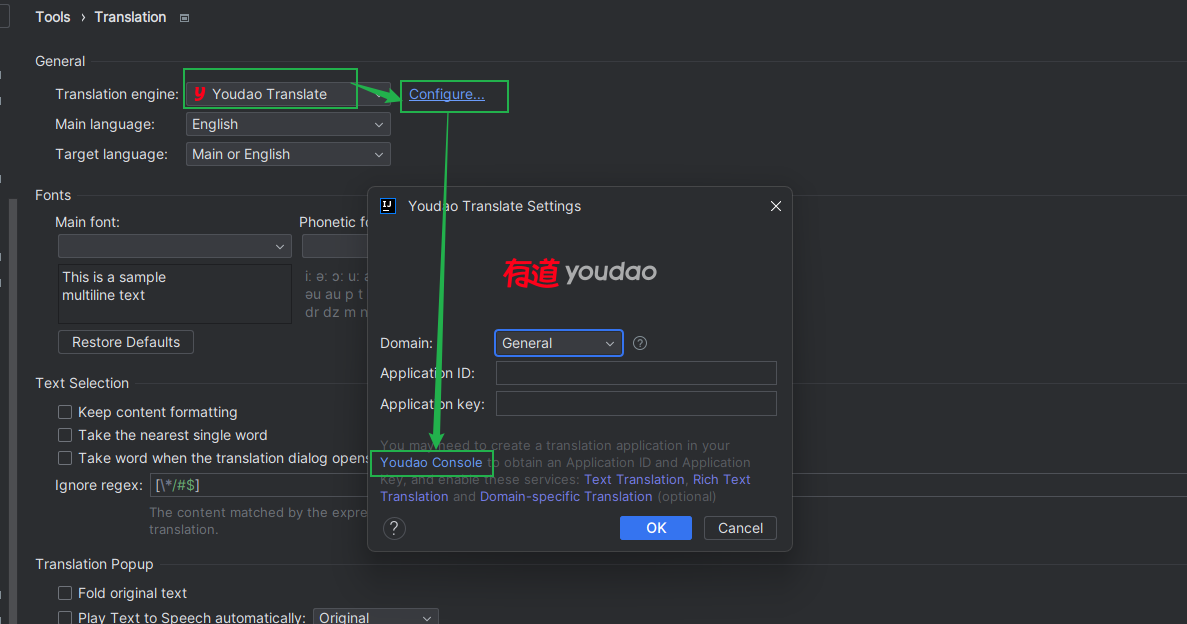Check Take word when the translation dialog opens

click(x=65, y=458)
